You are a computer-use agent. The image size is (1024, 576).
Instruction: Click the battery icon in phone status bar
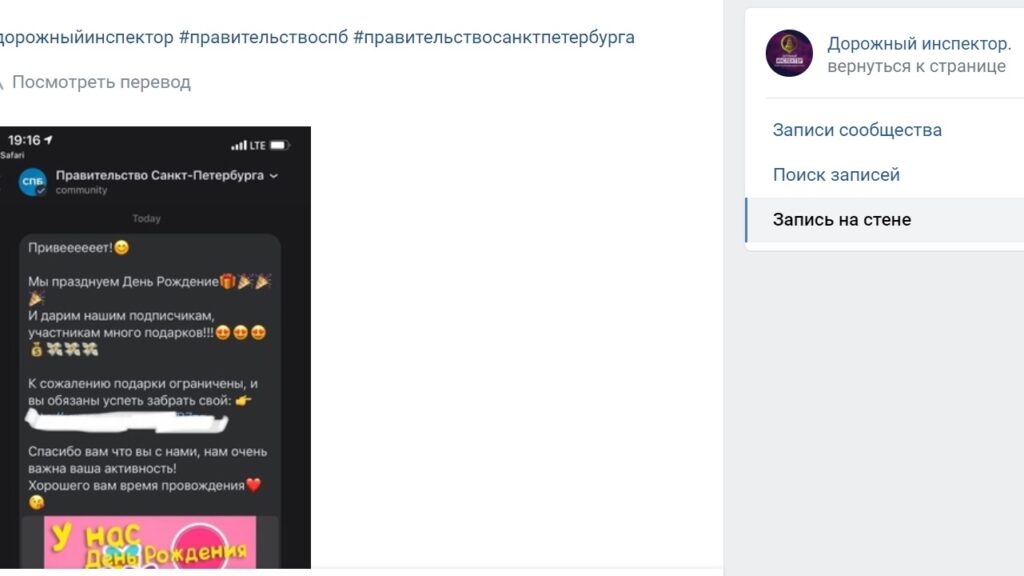(x=280, y=145)
